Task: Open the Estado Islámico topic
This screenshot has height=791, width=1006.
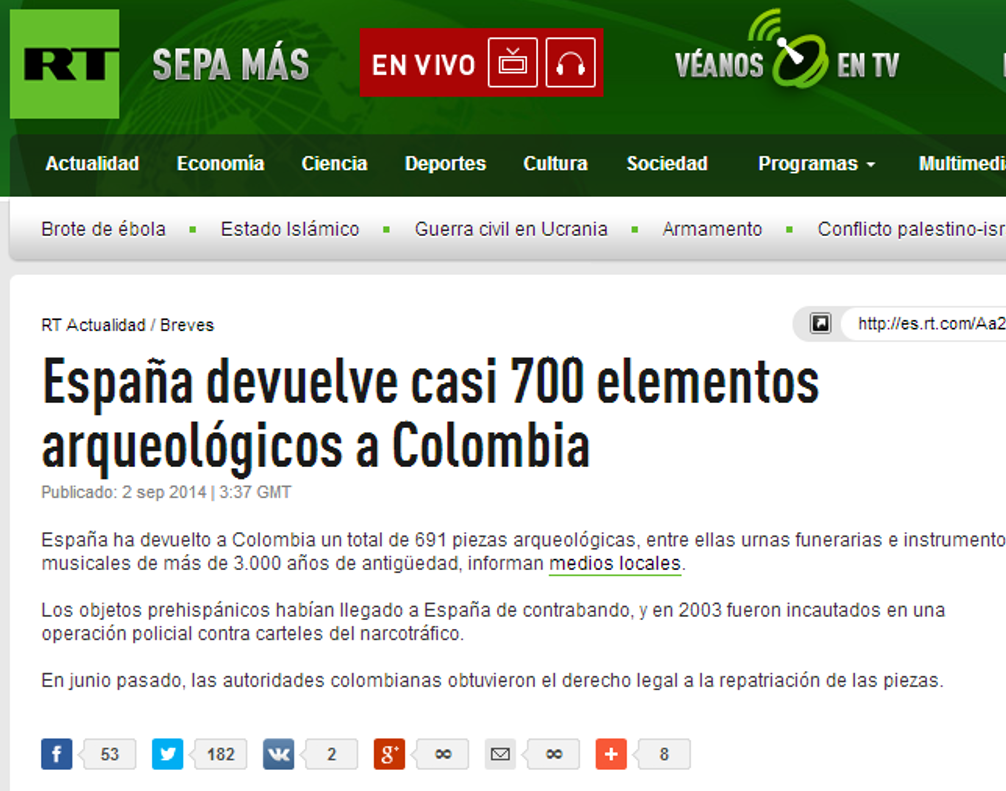Action: [x=290, y=229]
